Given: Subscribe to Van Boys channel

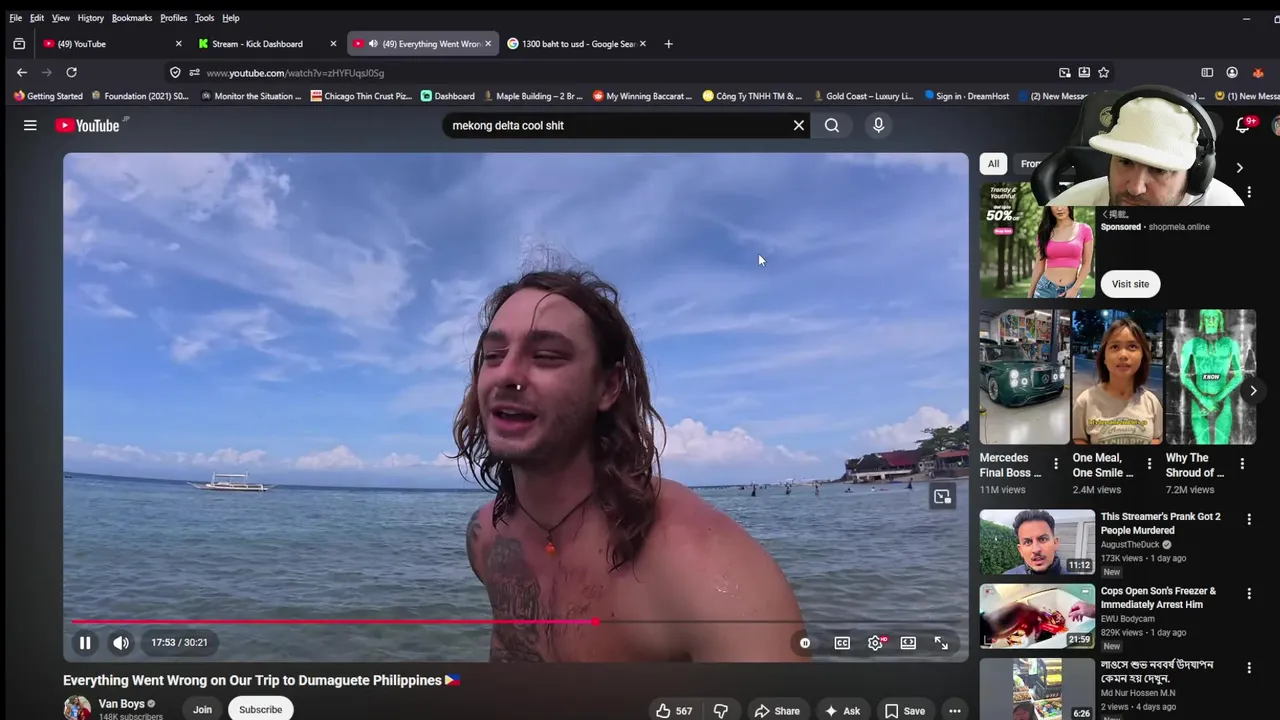Looking at the screenshot, I should pos(260,709).
